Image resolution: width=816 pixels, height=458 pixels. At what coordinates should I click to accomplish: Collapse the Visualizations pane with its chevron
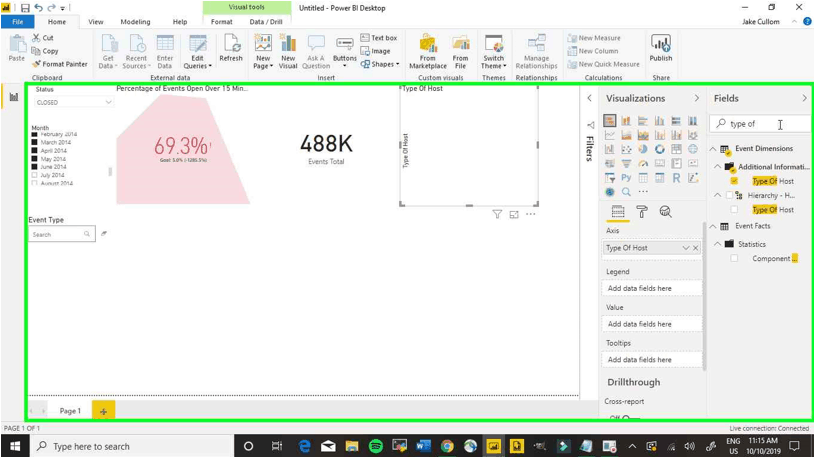[x=696, y=98]
